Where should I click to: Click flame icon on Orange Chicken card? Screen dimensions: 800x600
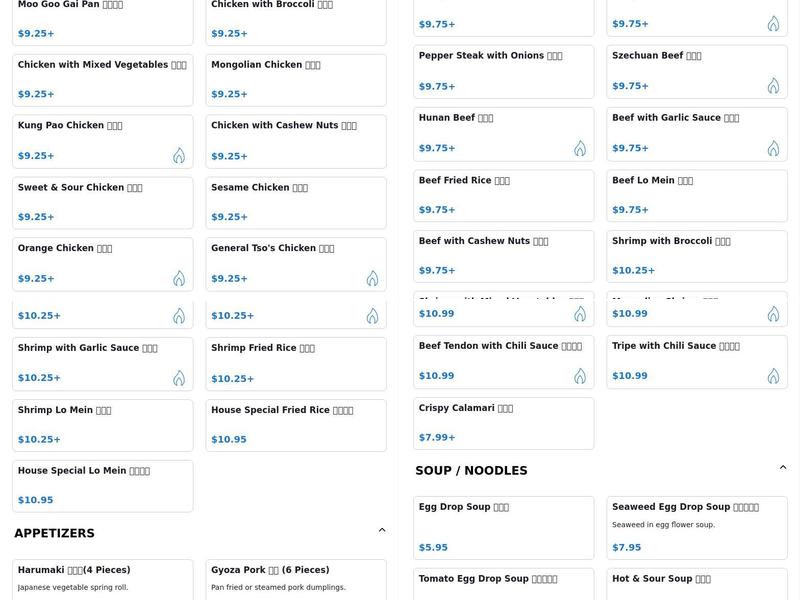179,279
